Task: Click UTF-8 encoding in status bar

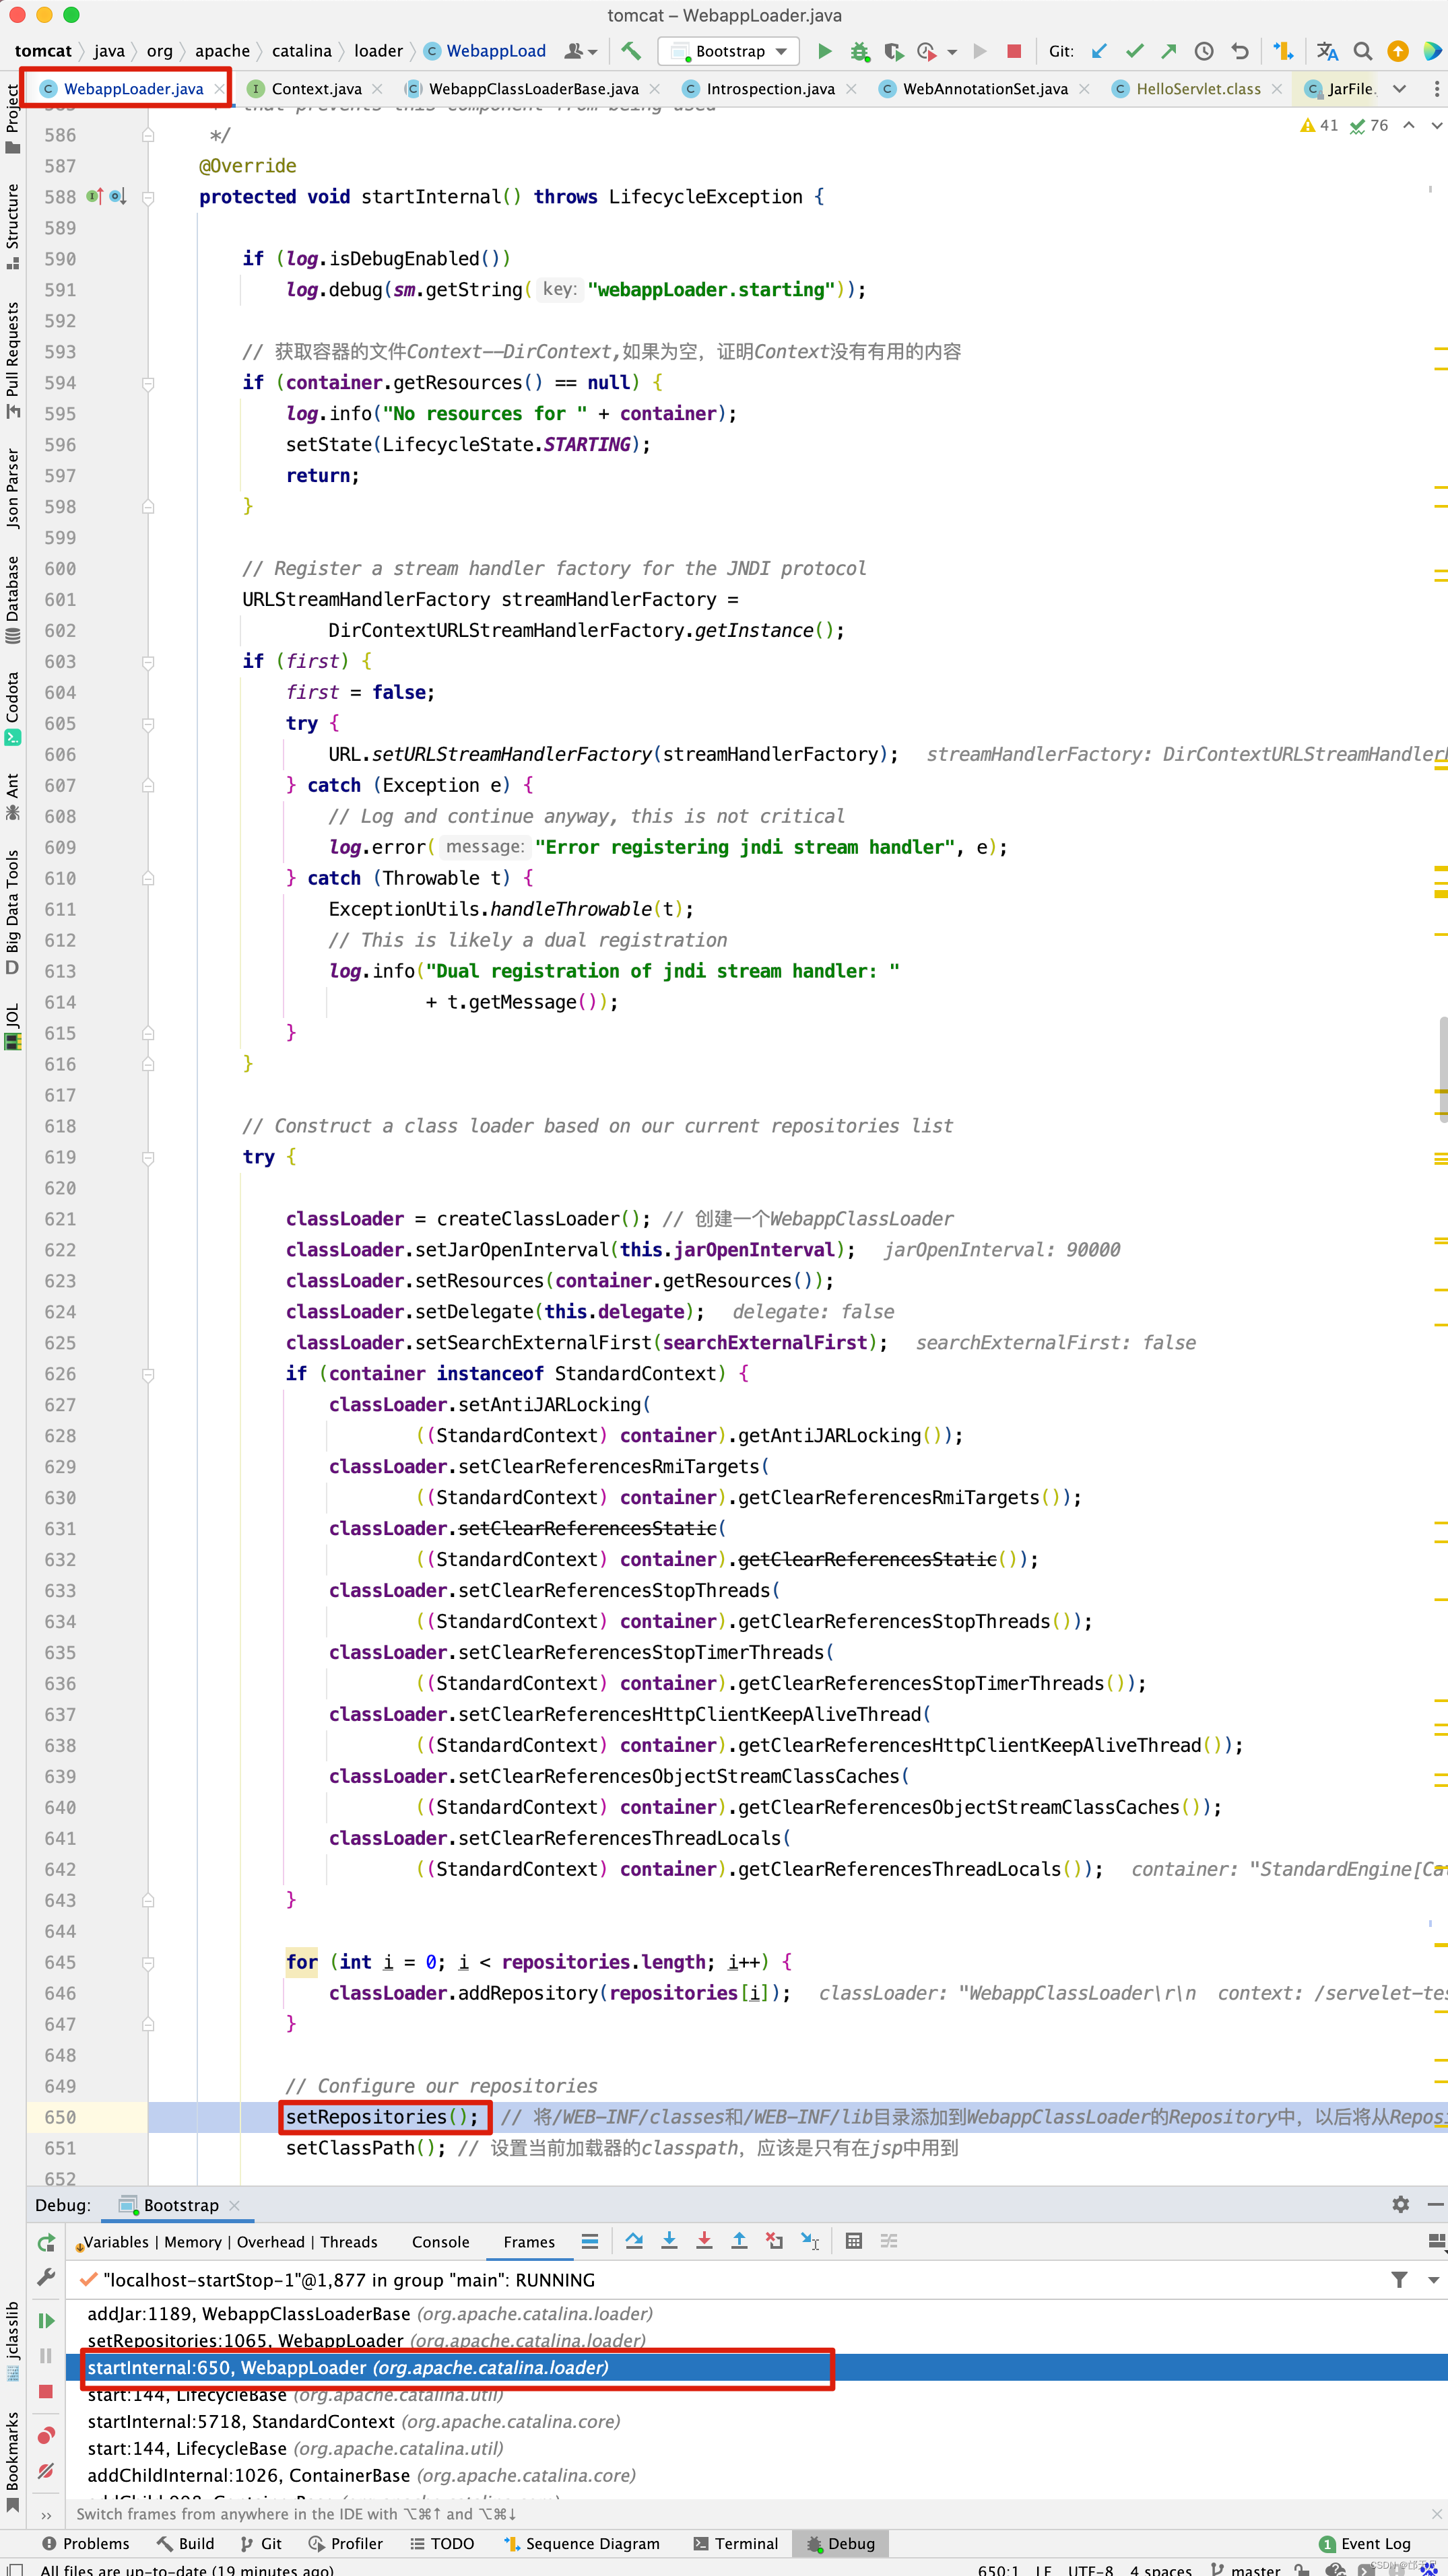Action: click(1090, 2569)
